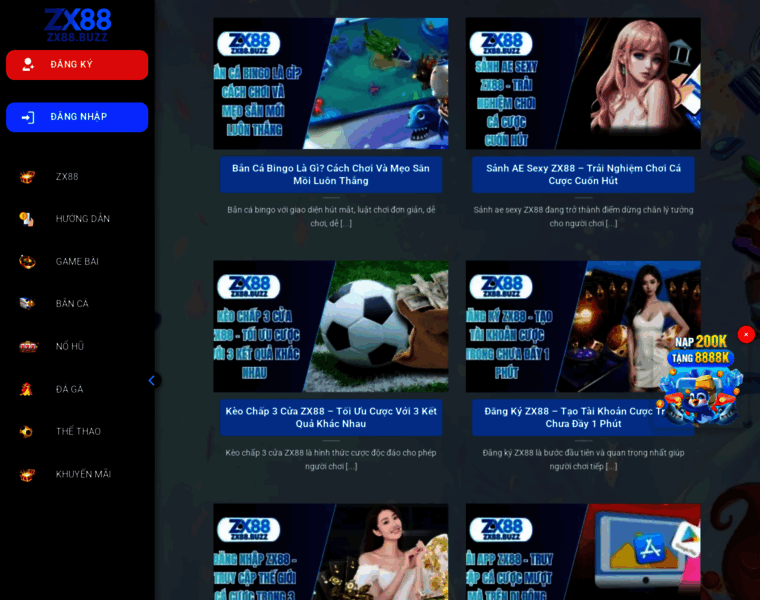This screenshot has width=760, height=600.
Task: Click the hand pointer icon beside HƯỚNG DẪN
Action: tap(27, 219)
